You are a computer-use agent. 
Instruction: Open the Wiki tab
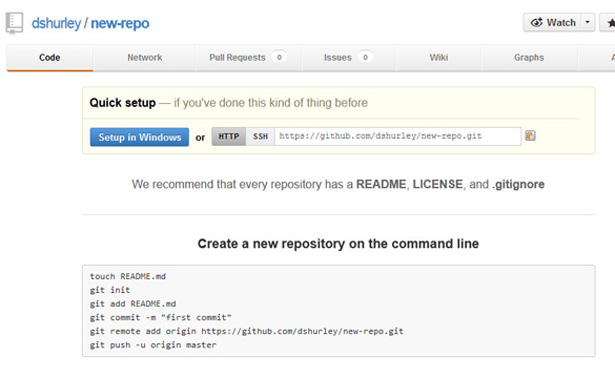439,58
